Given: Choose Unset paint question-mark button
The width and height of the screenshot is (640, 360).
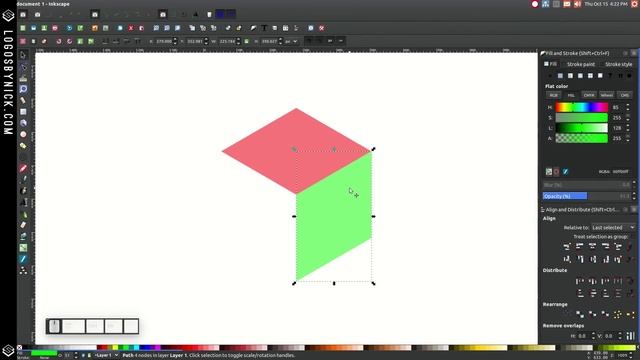Looking at the screenshot, I should [610, 76].
